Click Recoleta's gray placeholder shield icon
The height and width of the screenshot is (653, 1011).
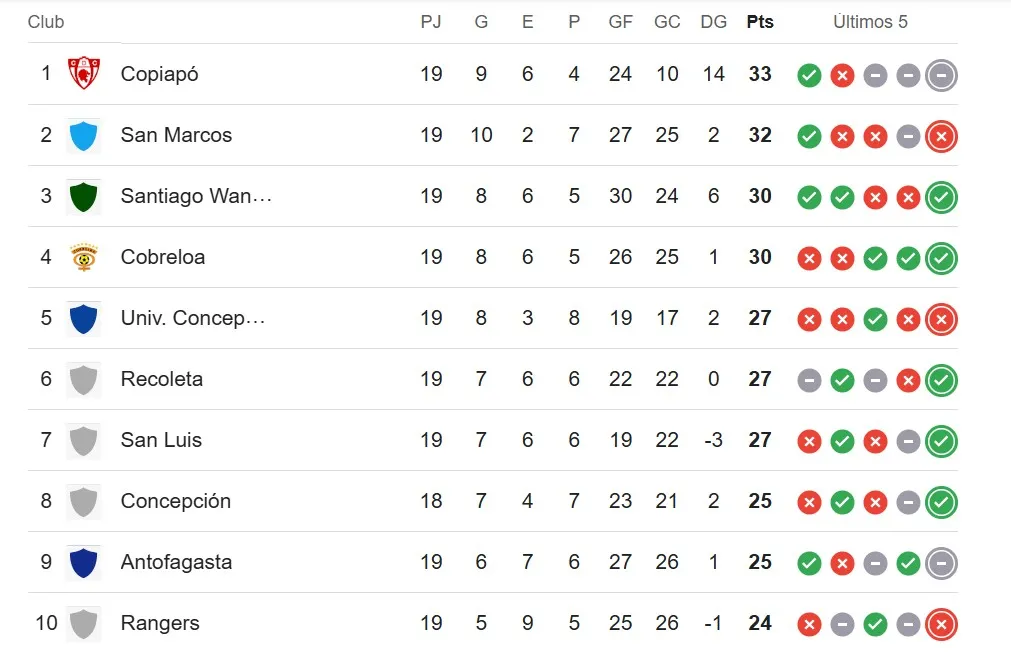tap(84, 379)
